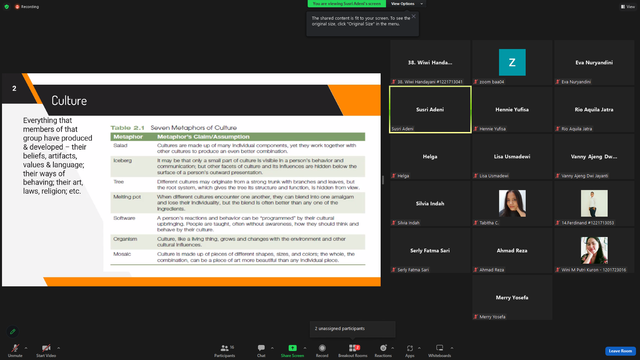Click the Melting pot row label
Screen dimensions: 640x360
tap(127, 197)
